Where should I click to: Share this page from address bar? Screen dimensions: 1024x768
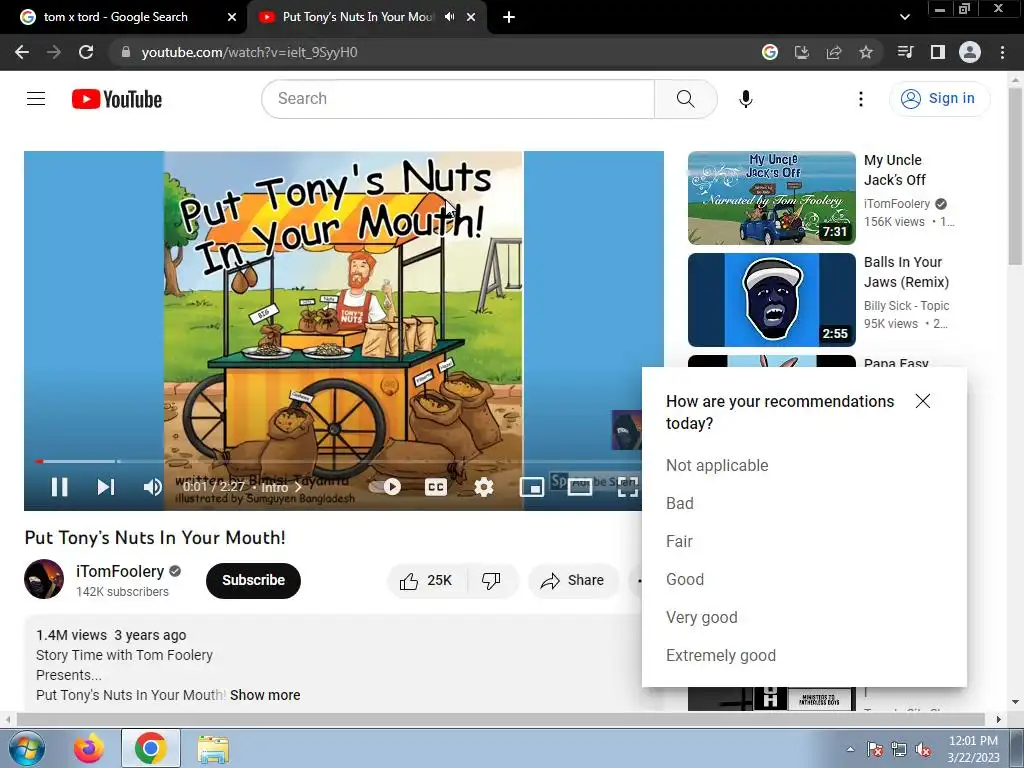pos(834,52)
